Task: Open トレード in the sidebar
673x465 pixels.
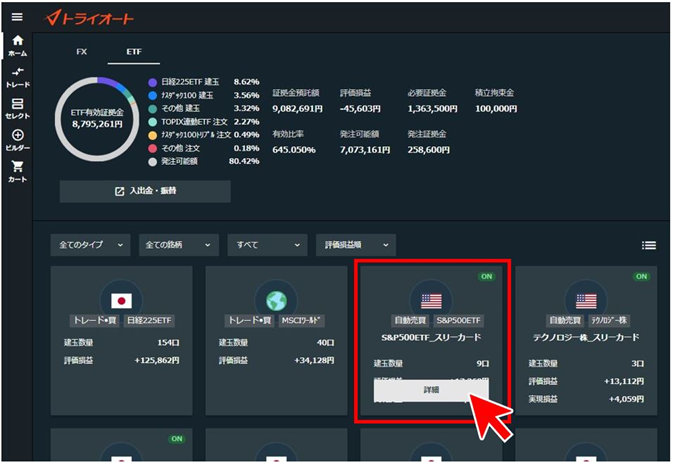Action: point(18,78)
